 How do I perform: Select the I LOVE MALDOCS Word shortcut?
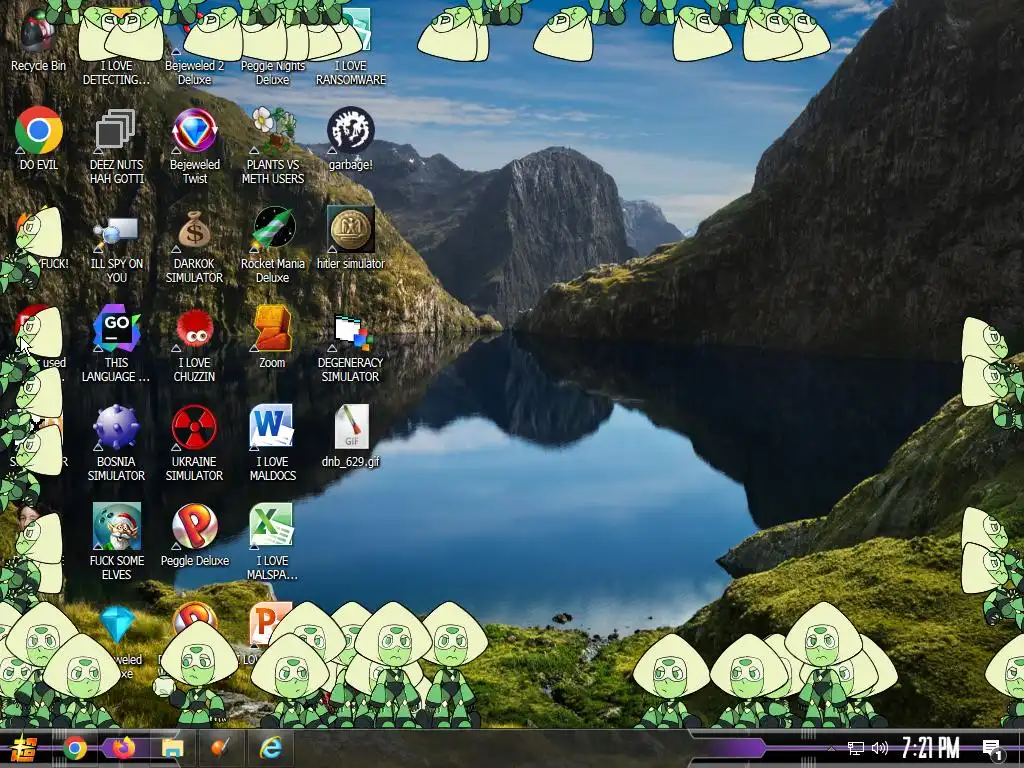273,443
